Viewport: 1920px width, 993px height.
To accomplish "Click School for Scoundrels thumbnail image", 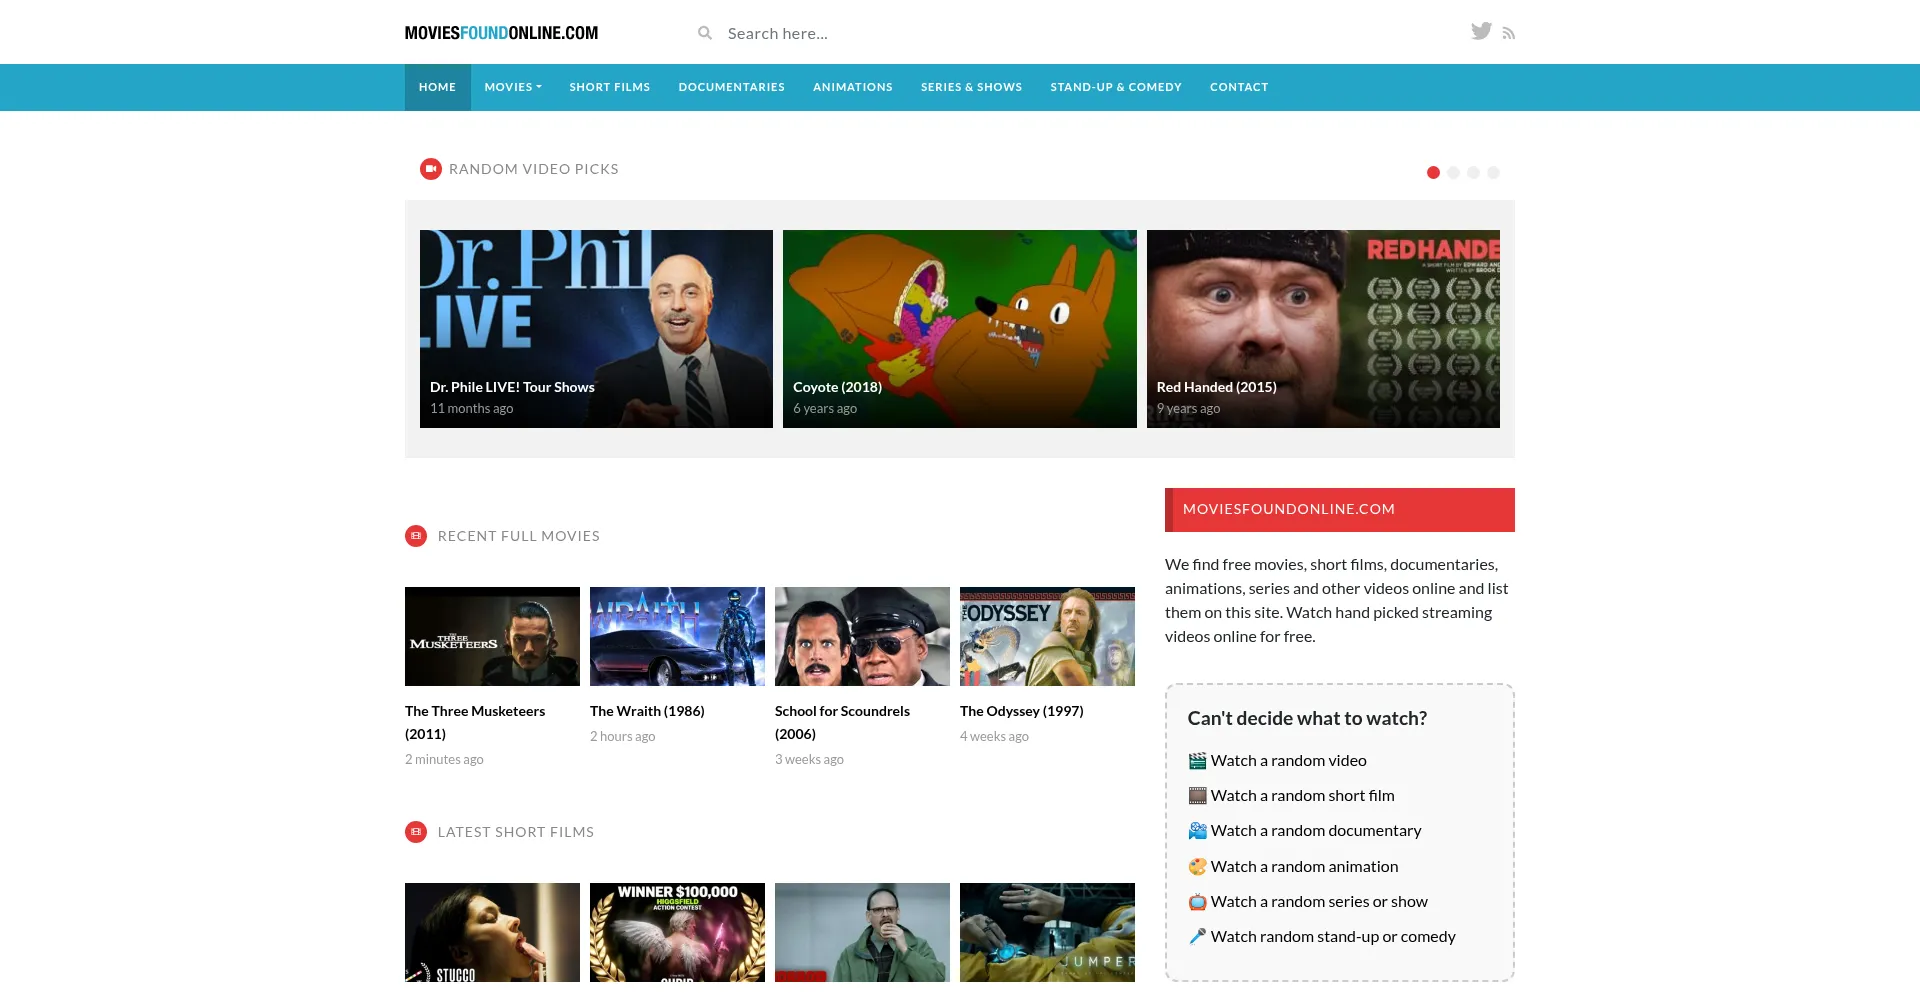I will [x=862, y=636].
